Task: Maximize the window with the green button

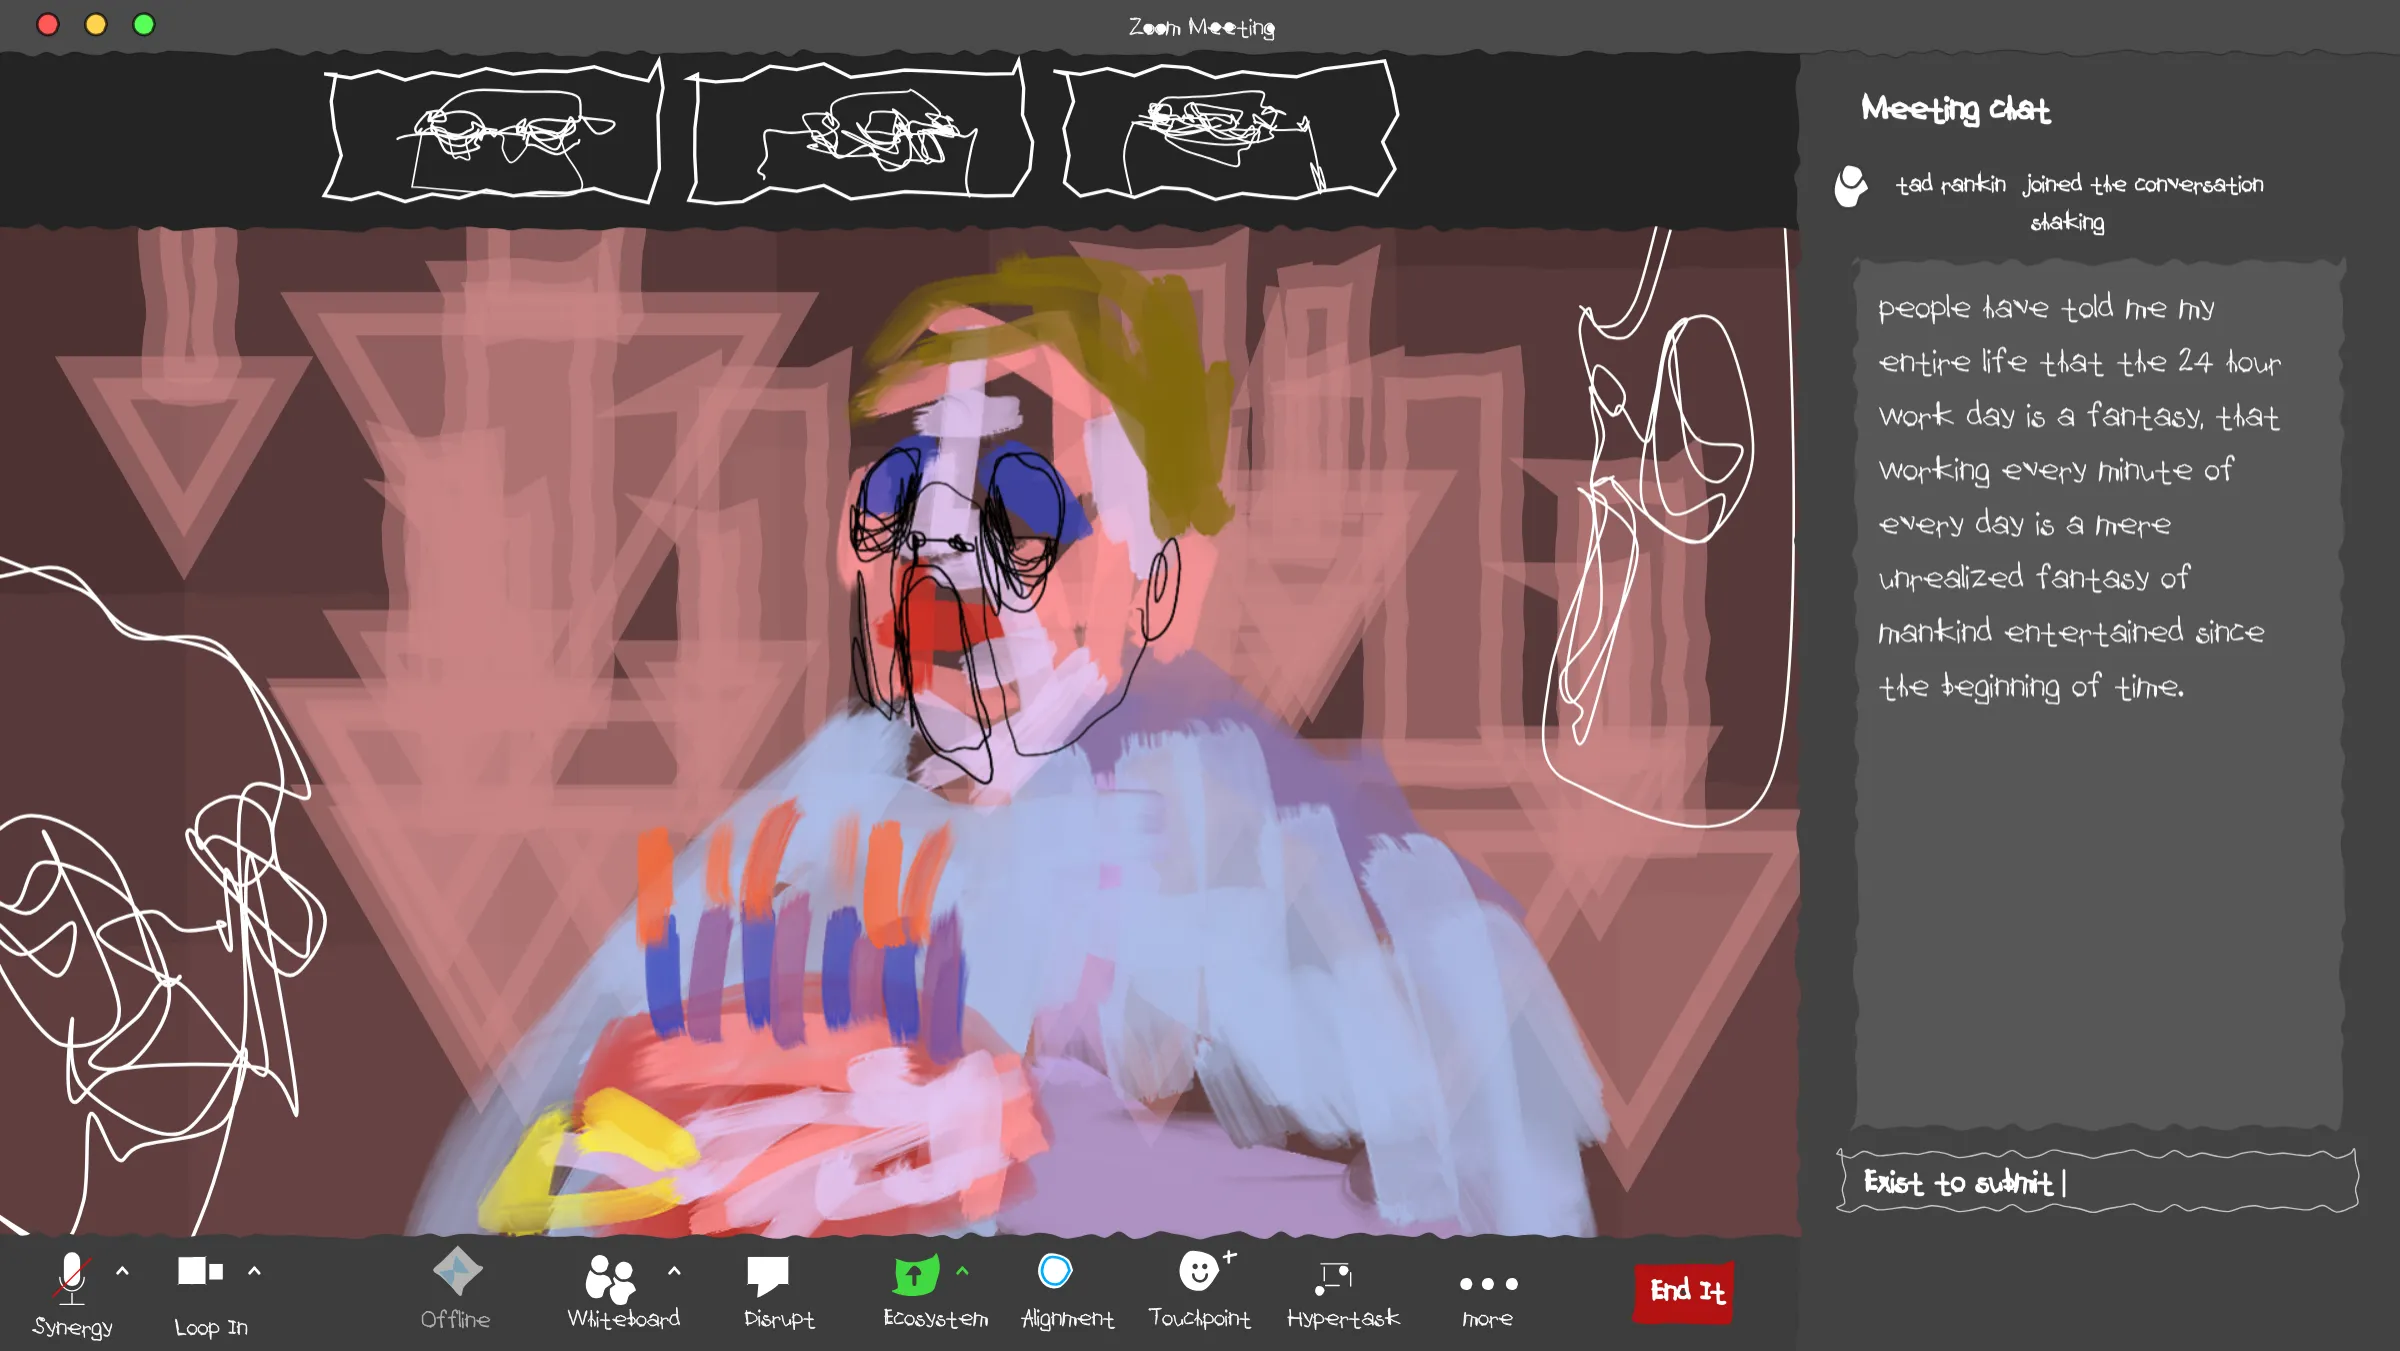Action: click(x=144, y=24)
